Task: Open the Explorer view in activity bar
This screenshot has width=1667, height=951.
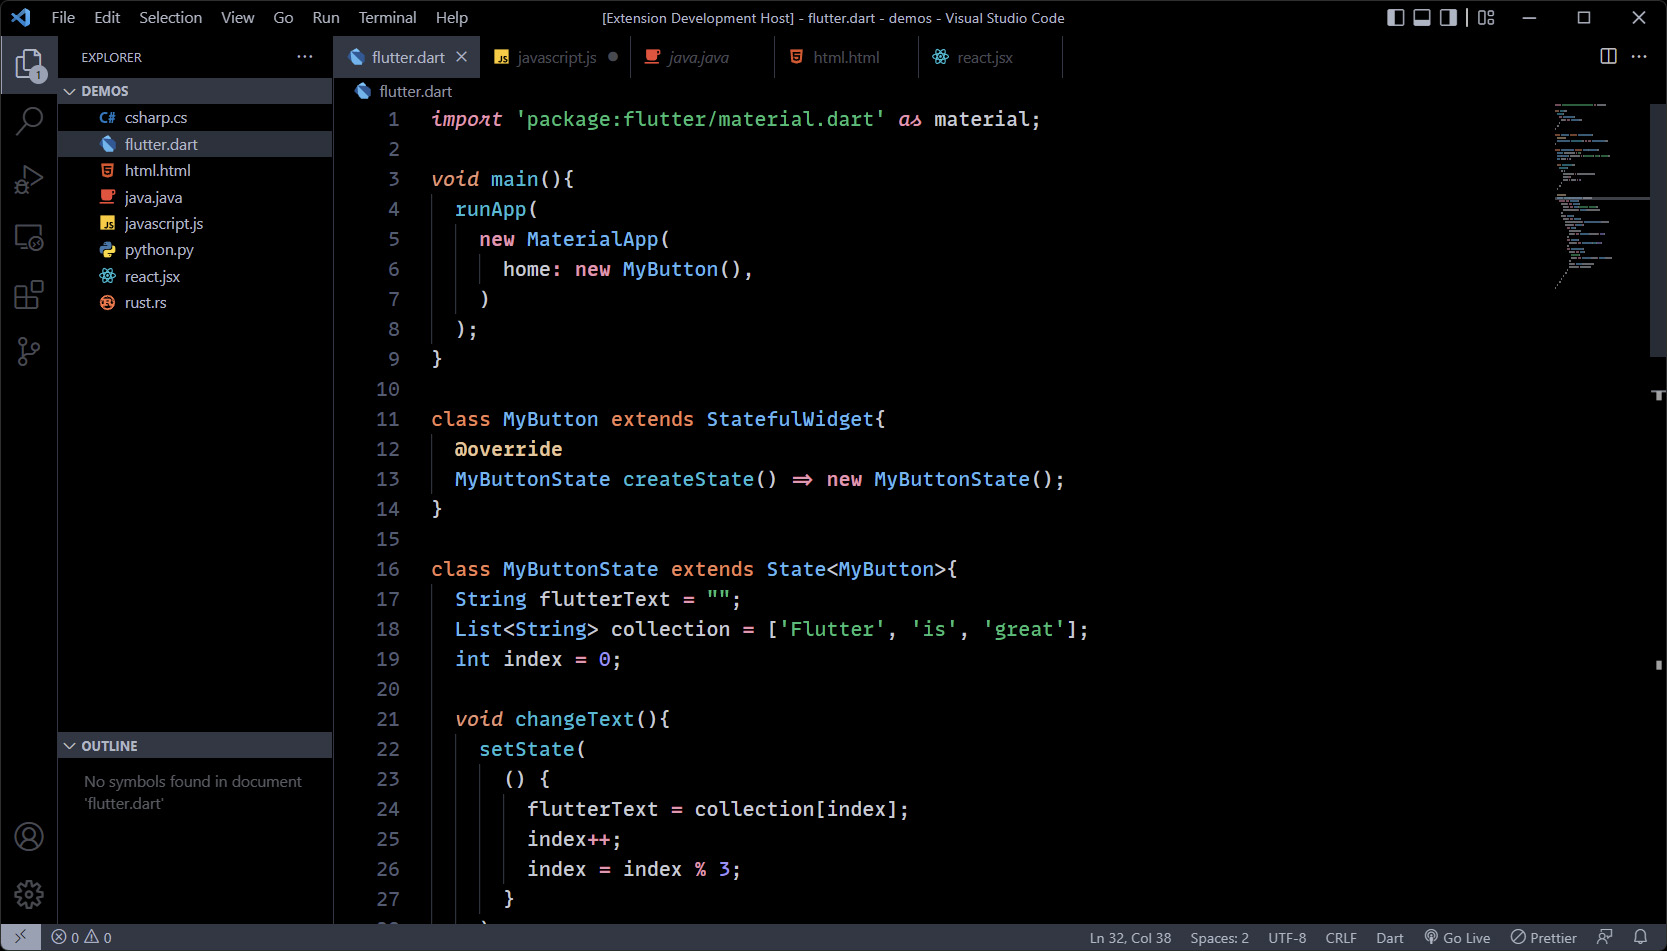Action: click(29, 65)
